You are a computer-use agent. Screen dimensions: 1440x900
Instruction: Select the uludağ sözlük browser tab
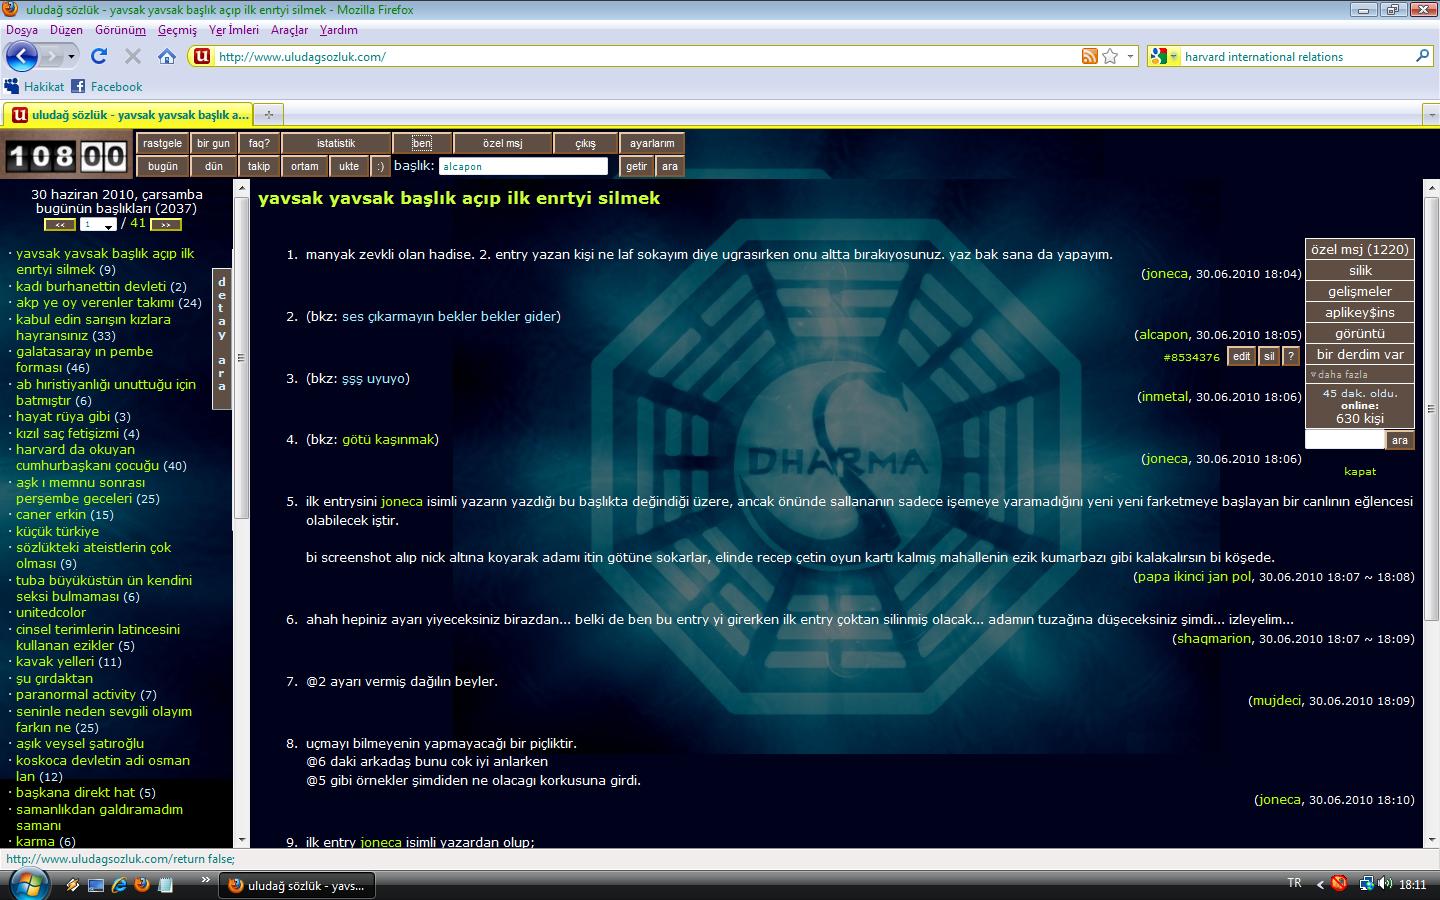(x=128, y=115)
